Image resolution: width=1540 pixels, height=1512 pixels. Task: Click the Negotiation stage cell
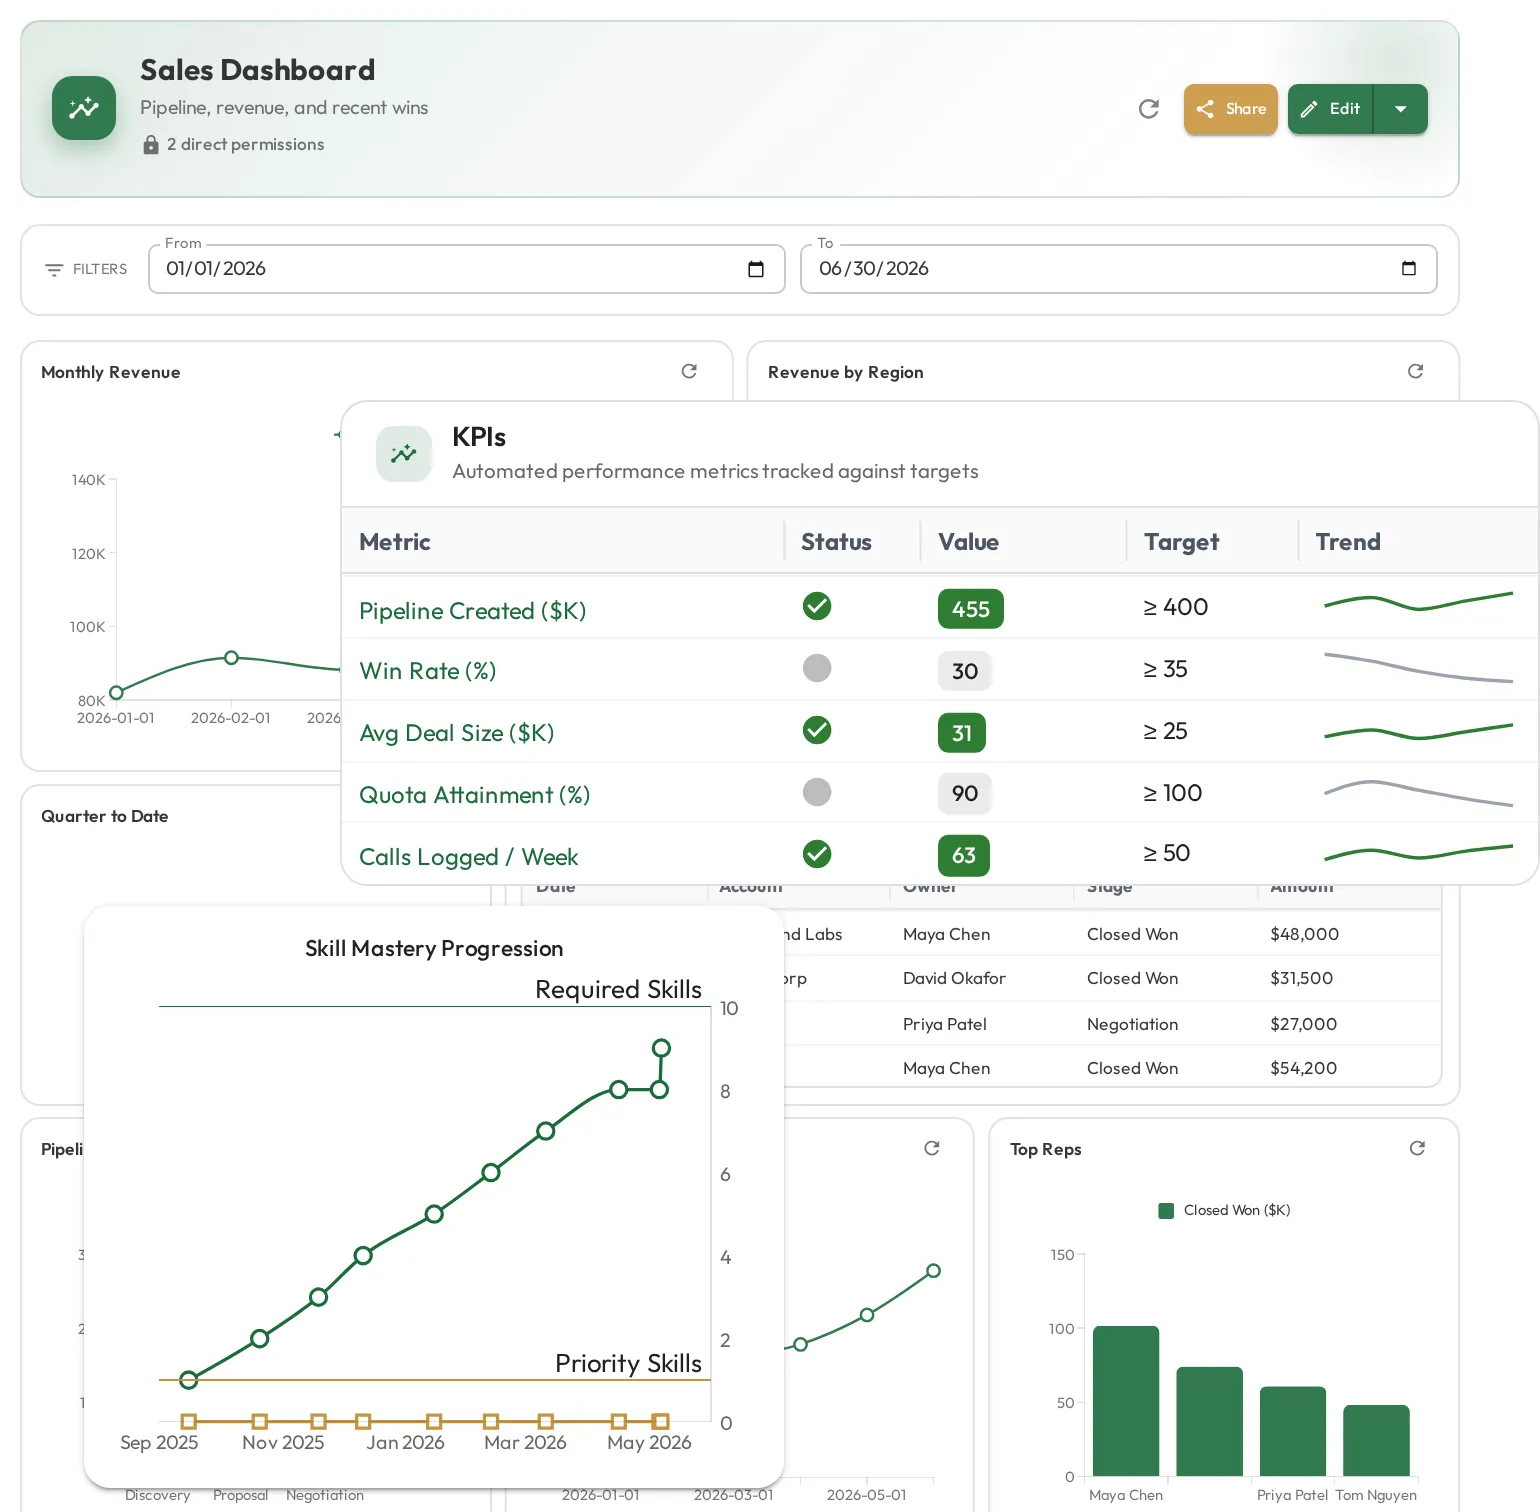click(x=1132, y=1024)
